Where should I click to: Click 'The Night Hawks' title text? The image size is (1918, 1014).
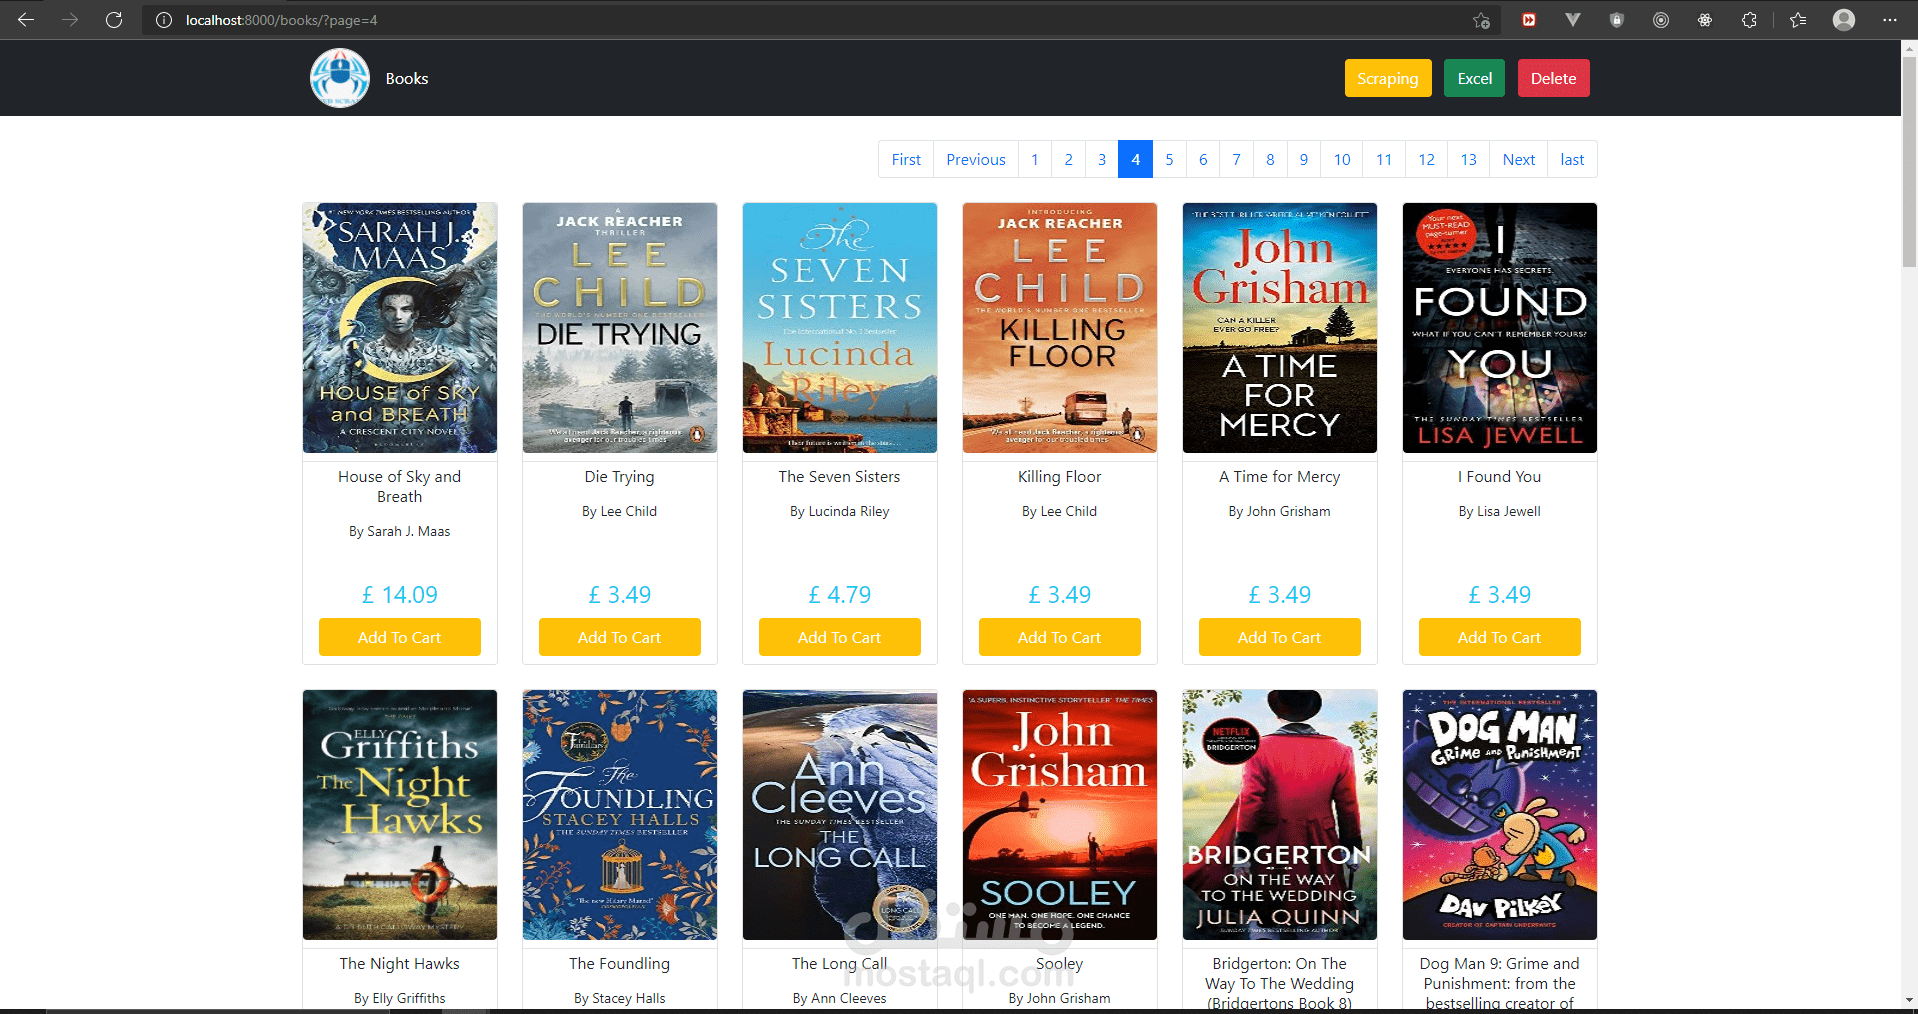click(400, 963)
